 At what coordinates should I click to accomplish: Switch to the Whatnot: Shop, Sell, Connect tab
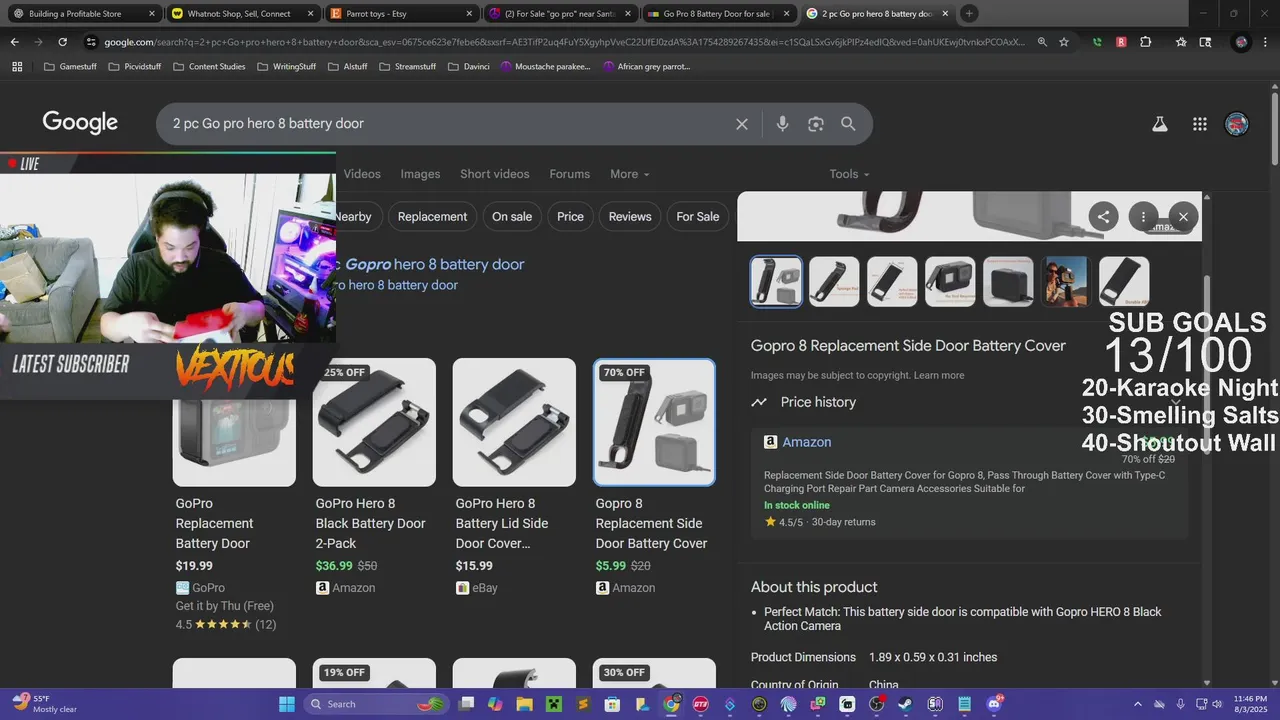pos(240,13)
